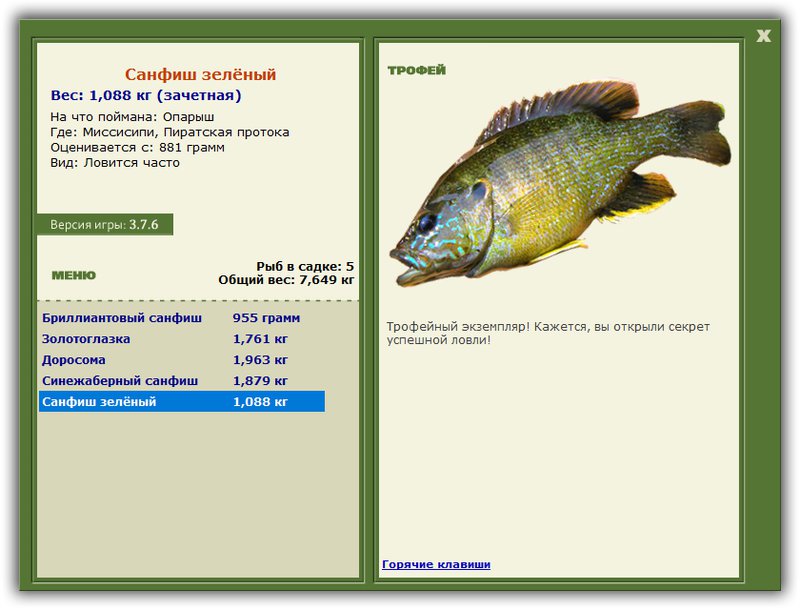Click the Версия игры 3.7.6 label
The image size is (800, 610).
tap(105, 224)
